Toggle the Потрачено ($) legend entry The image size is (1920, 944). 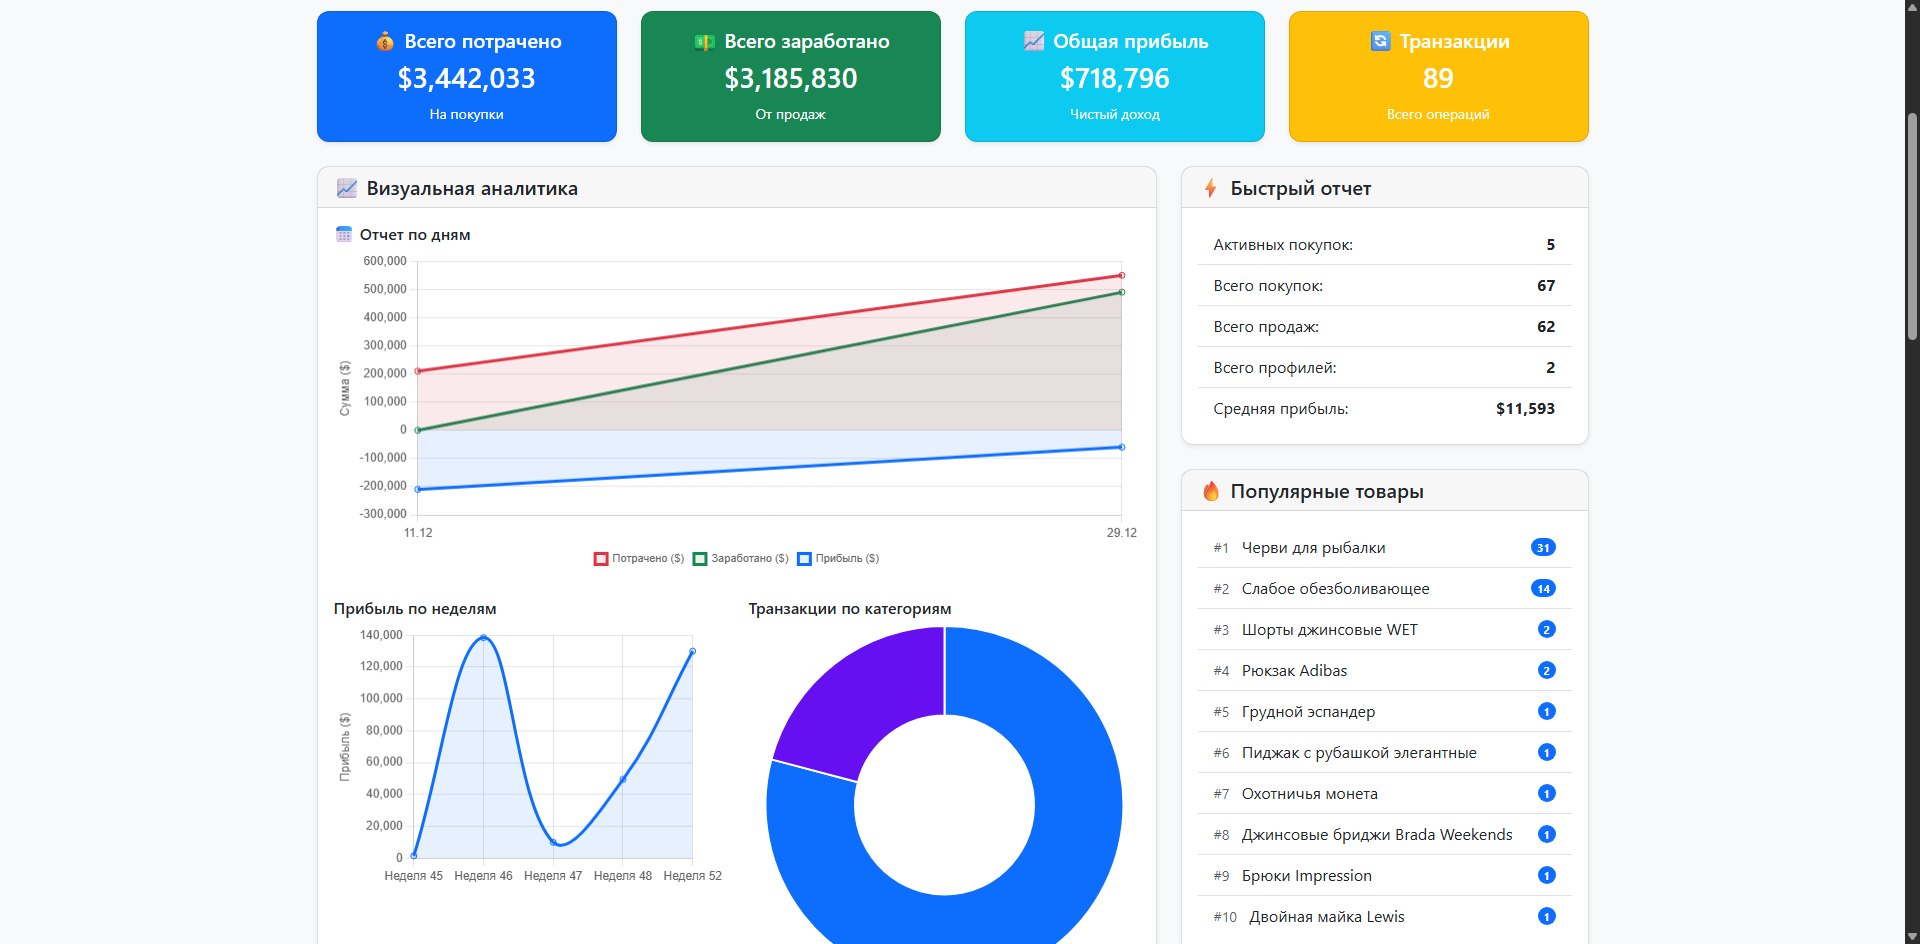coord(639,559)
